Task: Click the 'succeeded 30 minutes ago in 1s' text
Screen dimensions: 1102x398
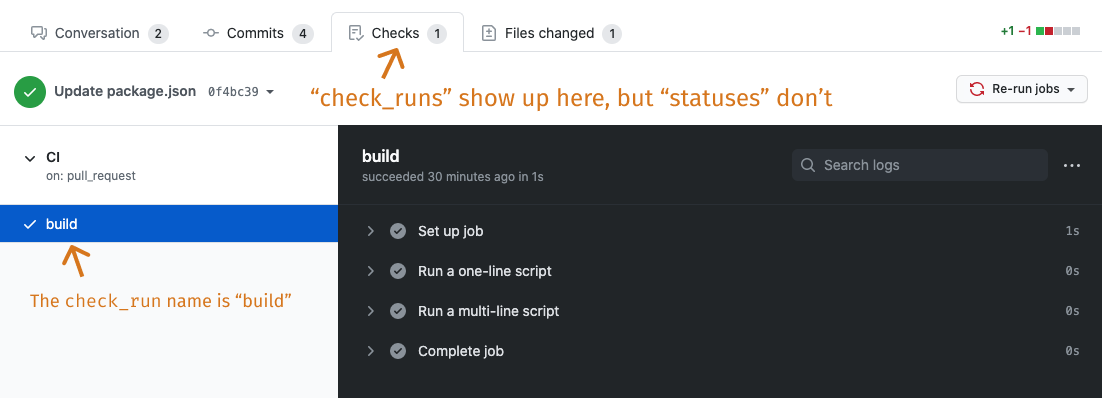Action: tap(453, 177)
